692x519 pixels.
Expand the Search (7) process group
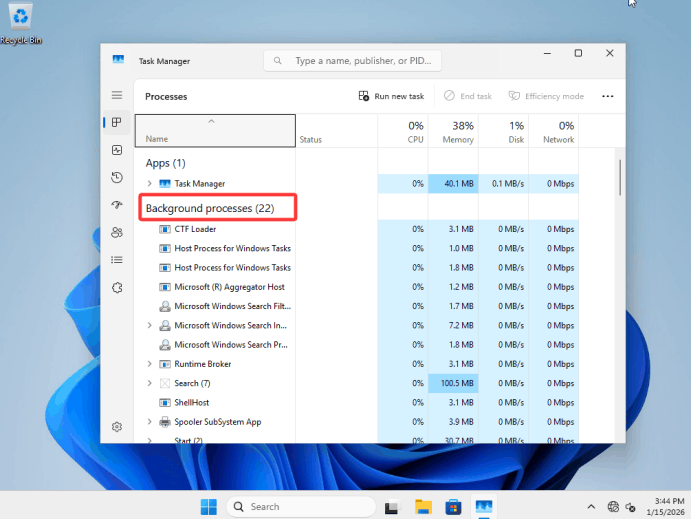150,383
